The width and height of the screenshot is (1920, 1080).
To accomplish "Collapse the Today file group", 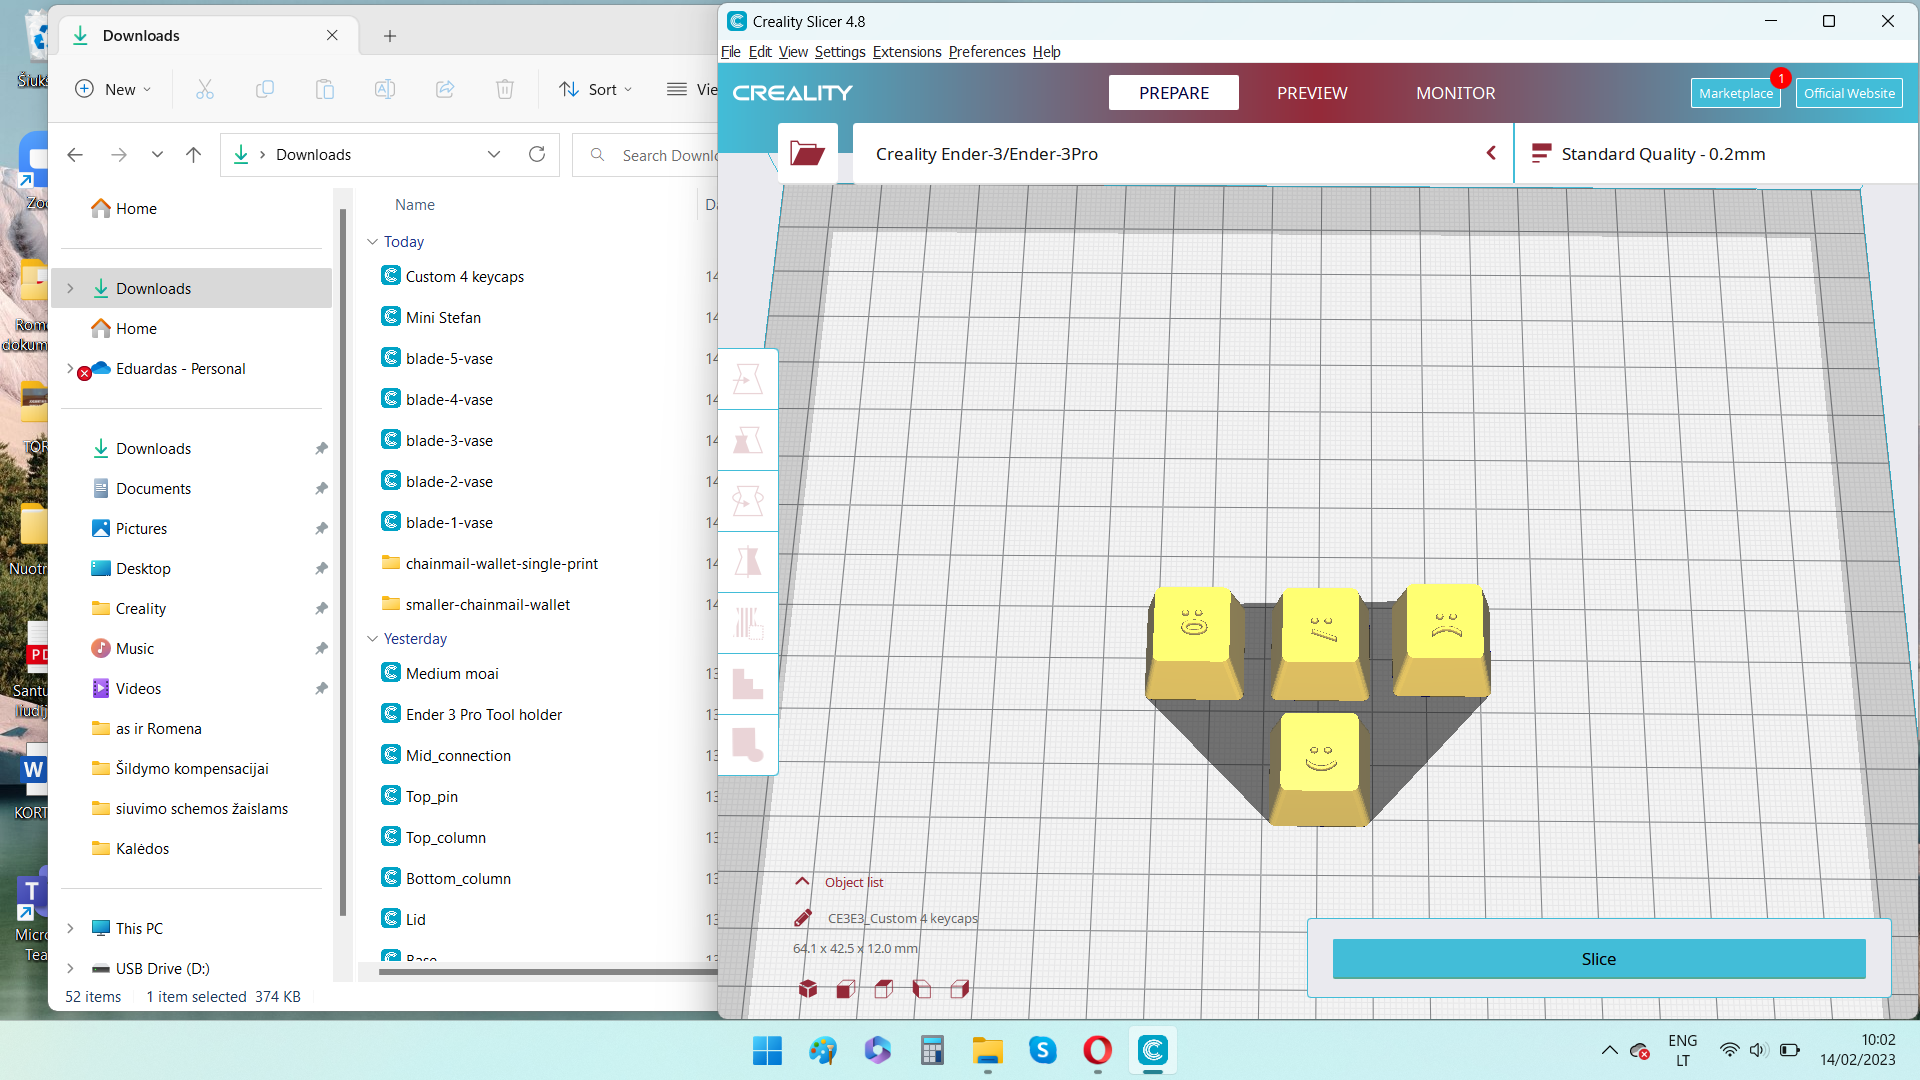I will pyautogui.click(x=372, y=242).
